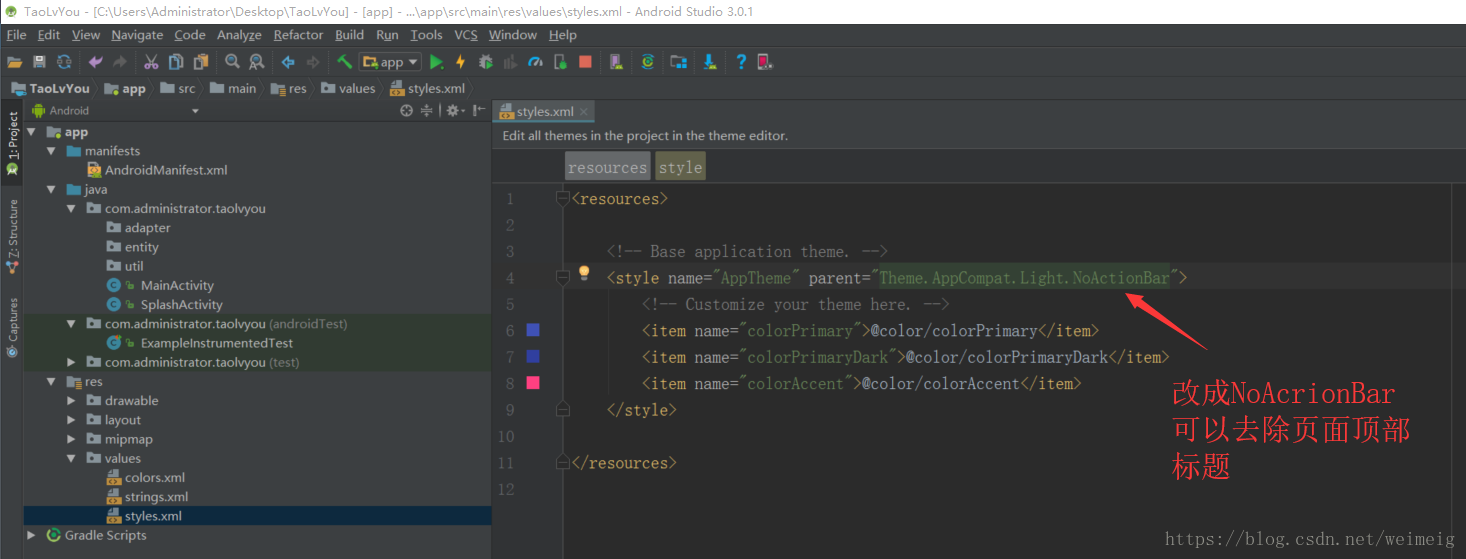
Task: Open the Build menu
Action: click(349, 35)
